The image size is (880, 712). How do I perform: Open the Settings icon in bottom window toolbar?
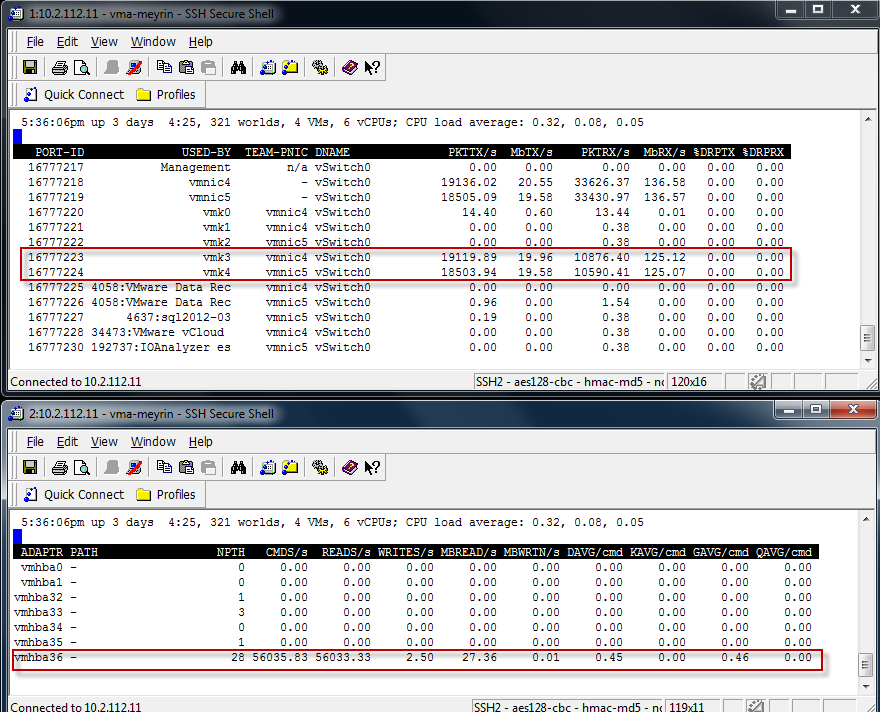click(x=320, y=467)
